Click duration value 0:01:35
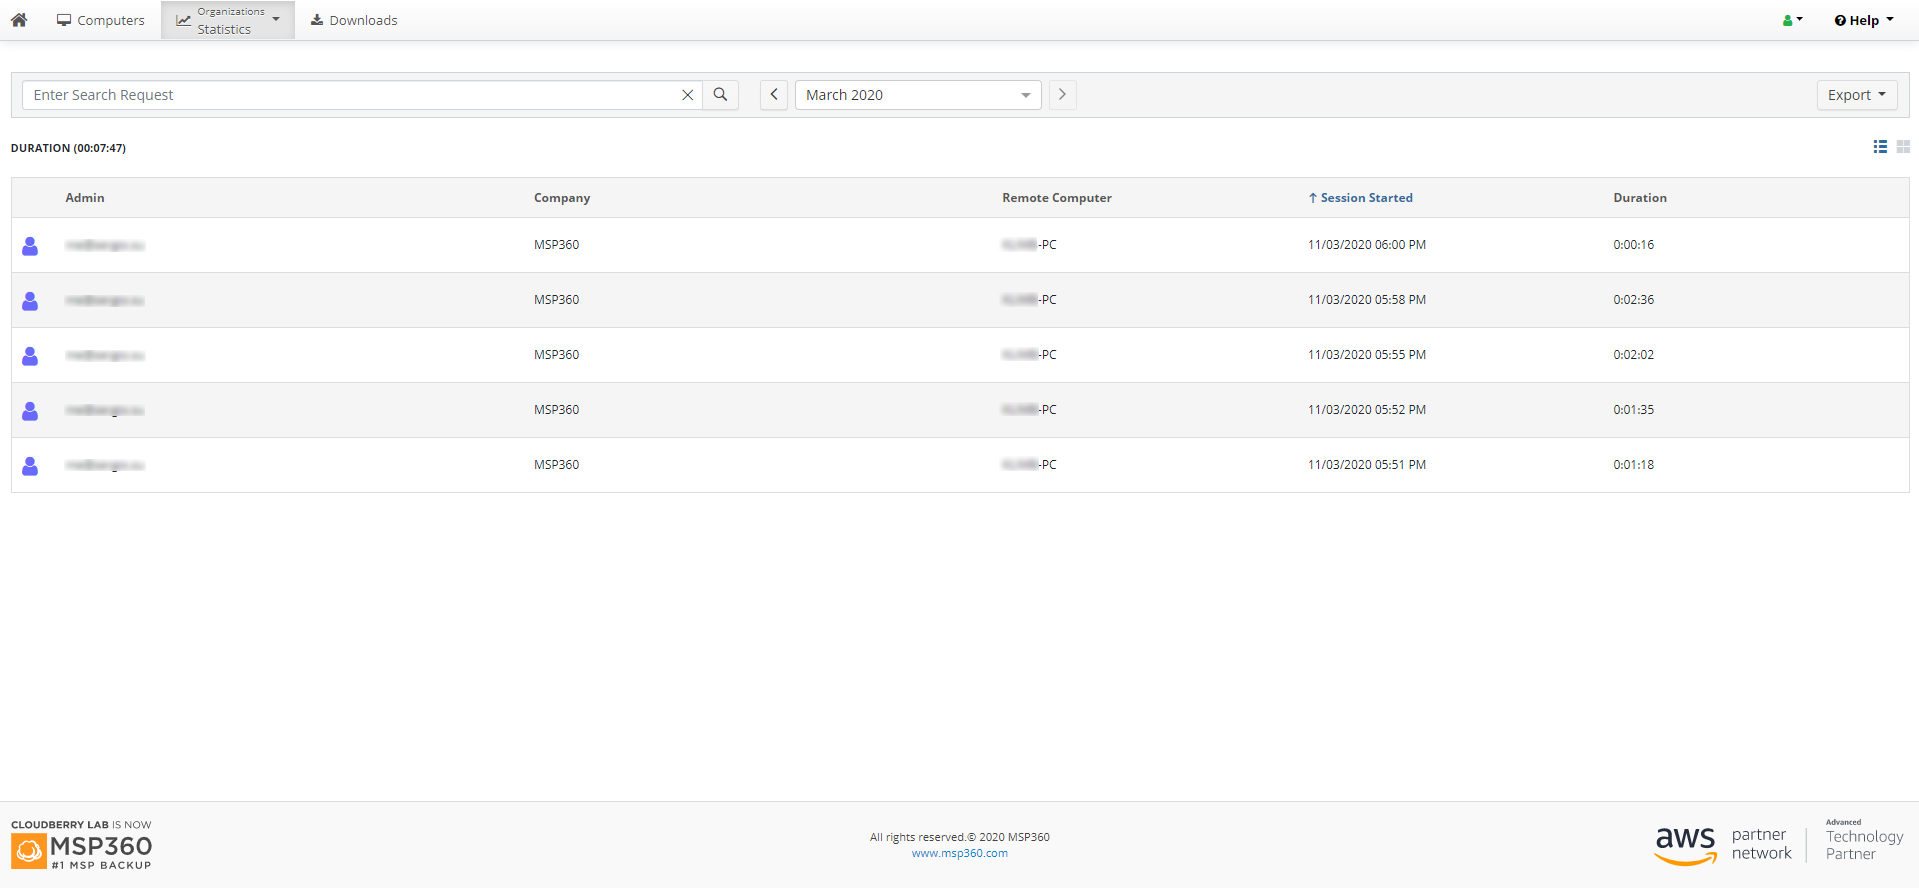Screen dimensions: 1919x888 [x=1633, y=410]
